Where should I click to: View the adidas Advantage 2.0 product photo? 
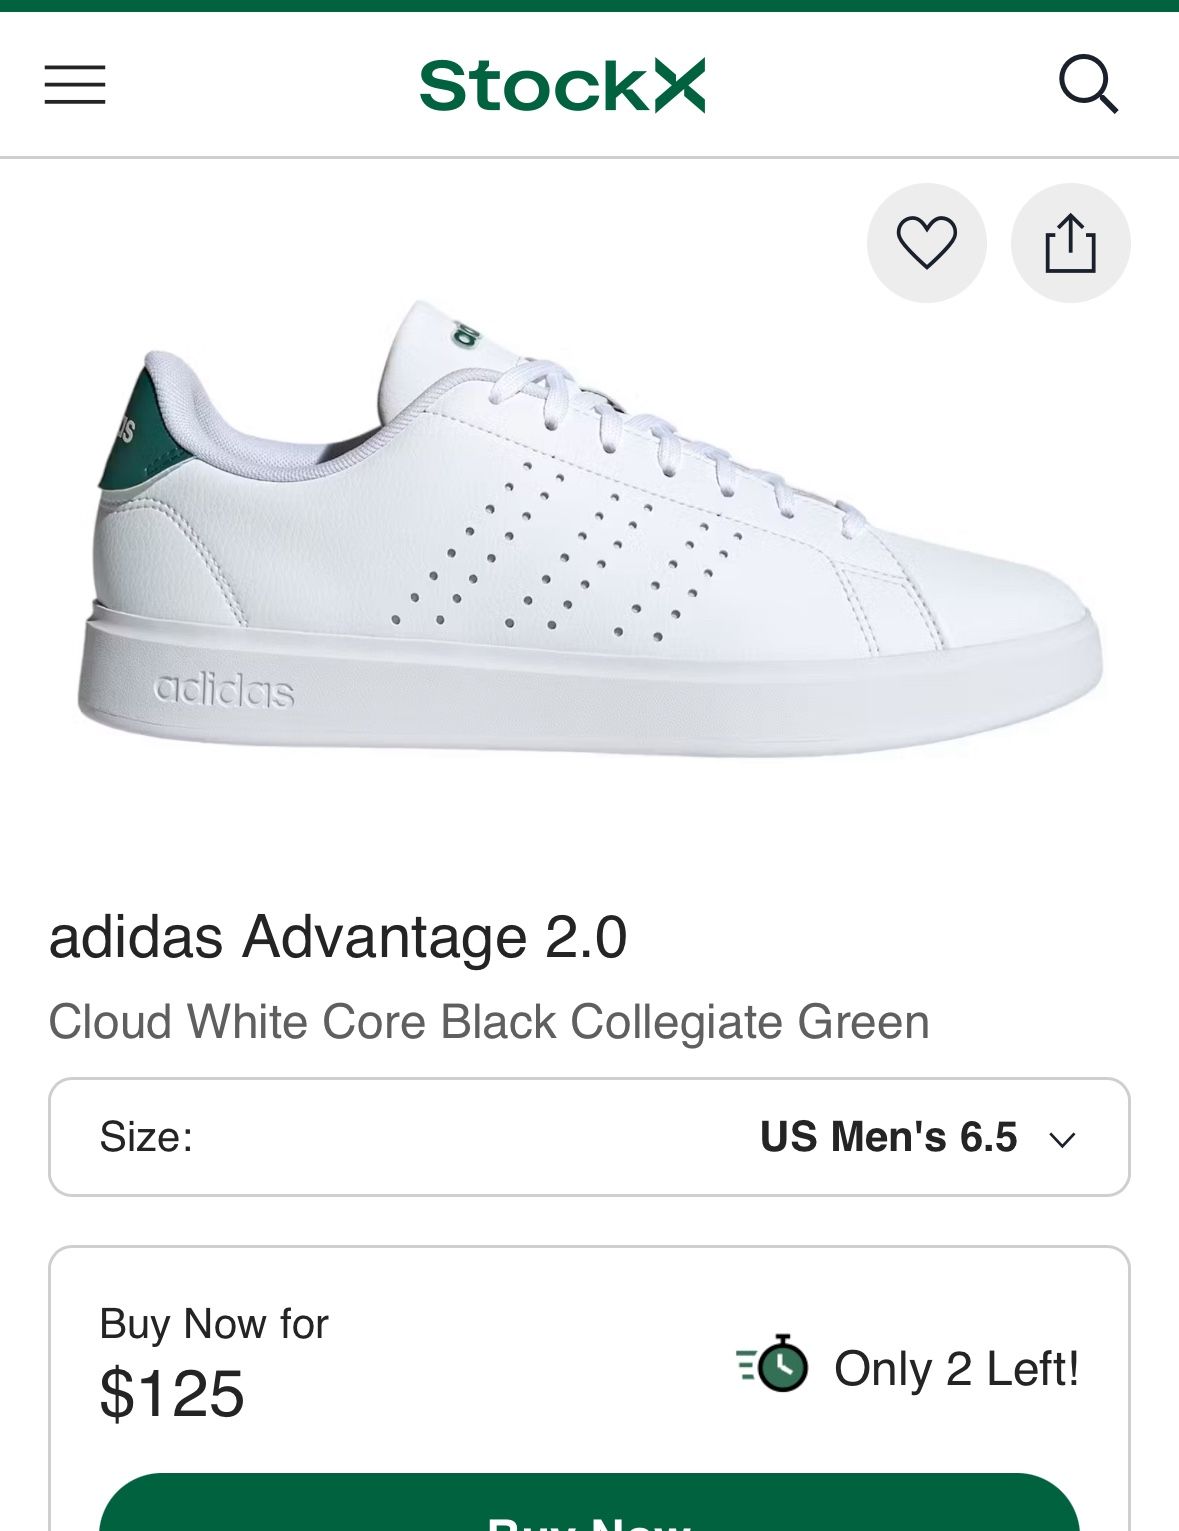tap(589, 530)
